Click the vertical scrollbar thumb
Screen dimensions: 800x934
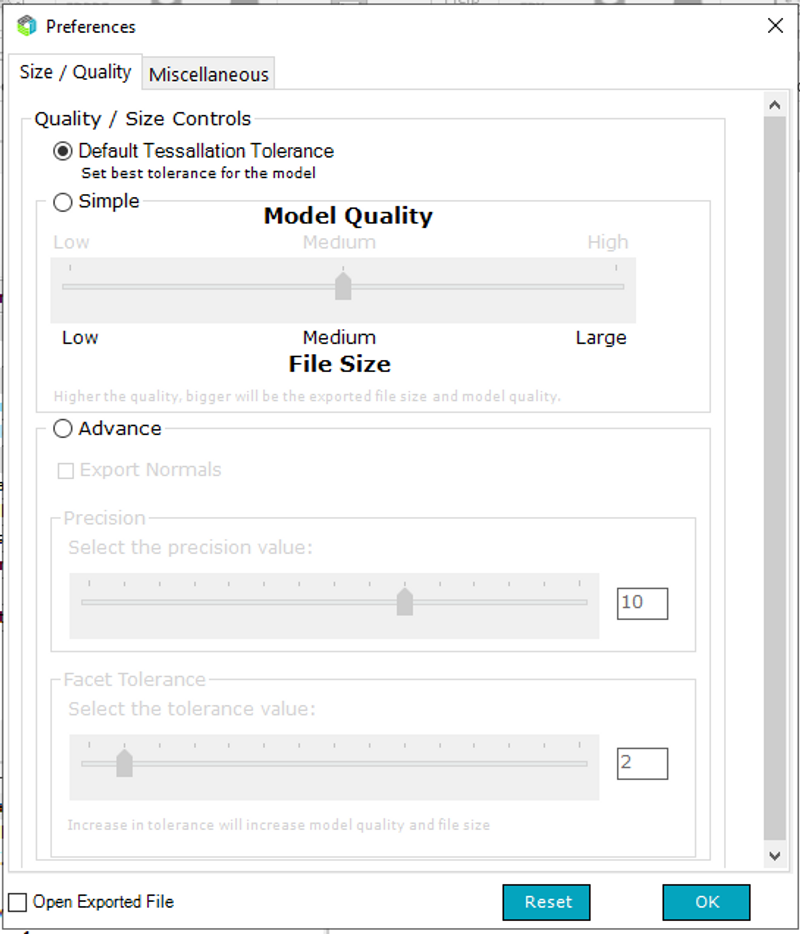pyautogui.click(x=775, y=478)
